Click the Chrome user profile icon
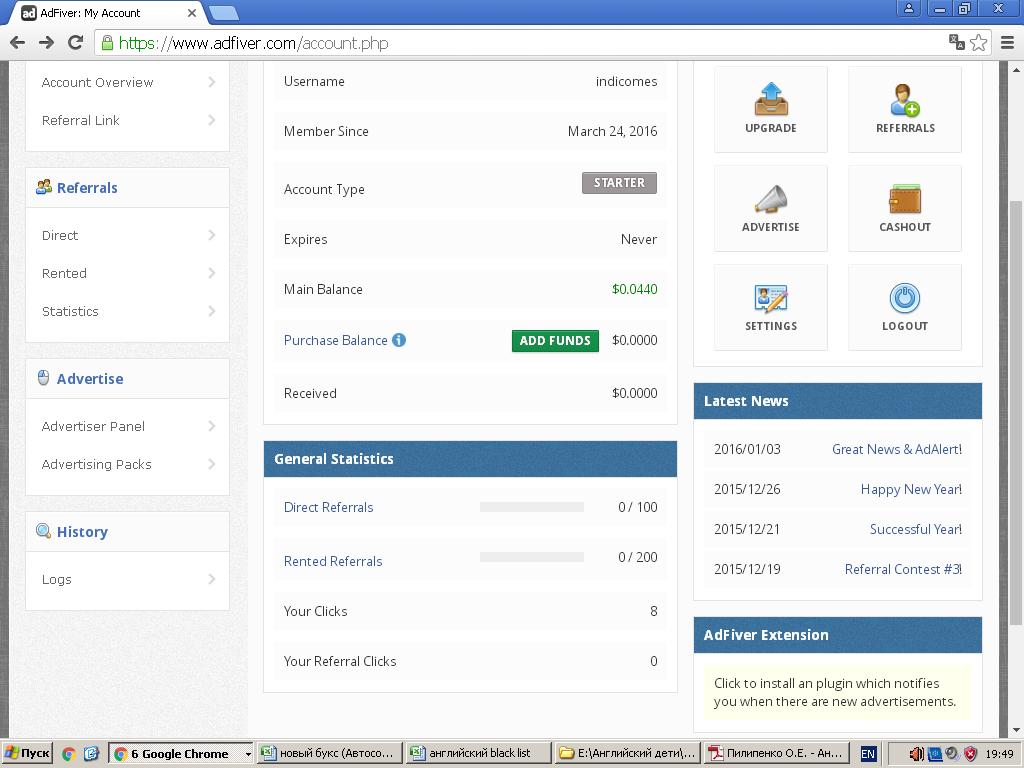 pyautogui.click(x=908, y=9)
